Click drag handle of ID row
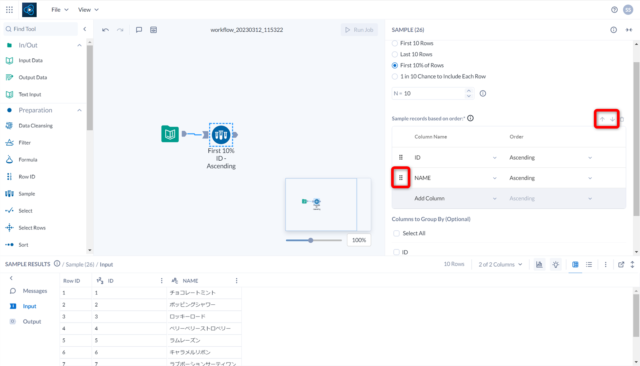The height and width of the screenshot is (366, 640). pyautogui.click(x=401, y=157)
